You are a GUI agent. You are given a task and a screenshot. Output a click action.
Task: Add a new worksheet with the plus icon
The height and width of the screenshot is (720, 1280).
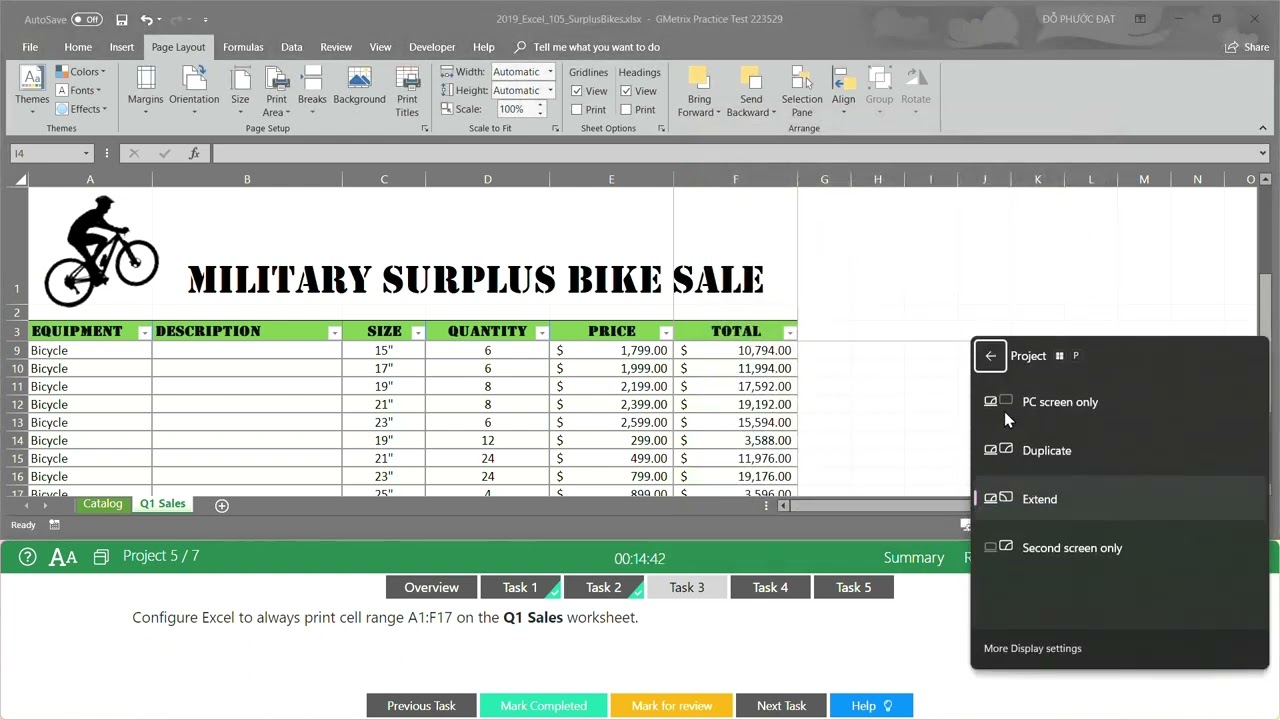point(222,505)
